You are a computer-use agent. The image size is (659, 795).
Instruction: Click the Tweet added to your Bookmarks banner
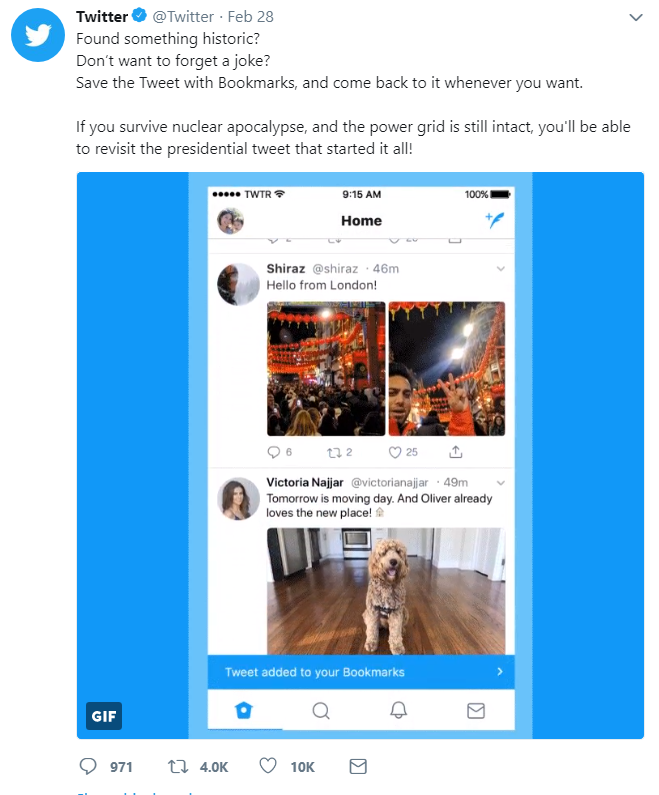tap(361, 672)
